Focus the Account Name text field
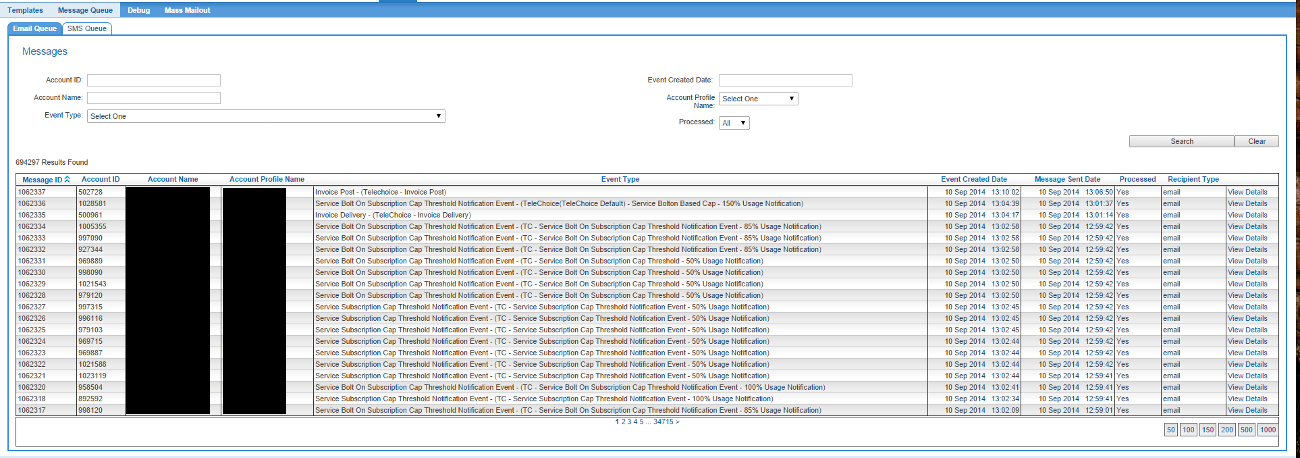Viewport: 1300px width, 458px height. pos(154,98)
